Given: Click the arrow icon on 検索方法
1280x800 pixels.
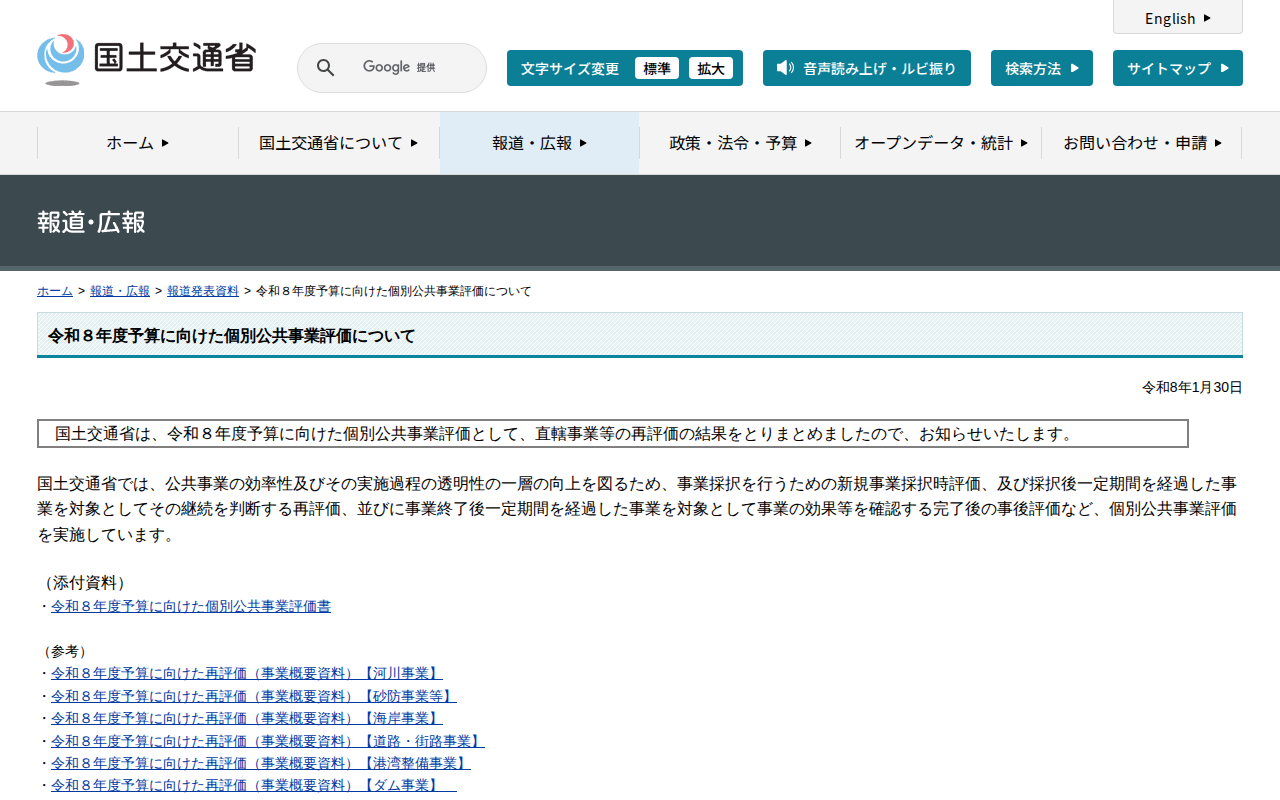Looking at the screenshot, I should pos(1075,68).
